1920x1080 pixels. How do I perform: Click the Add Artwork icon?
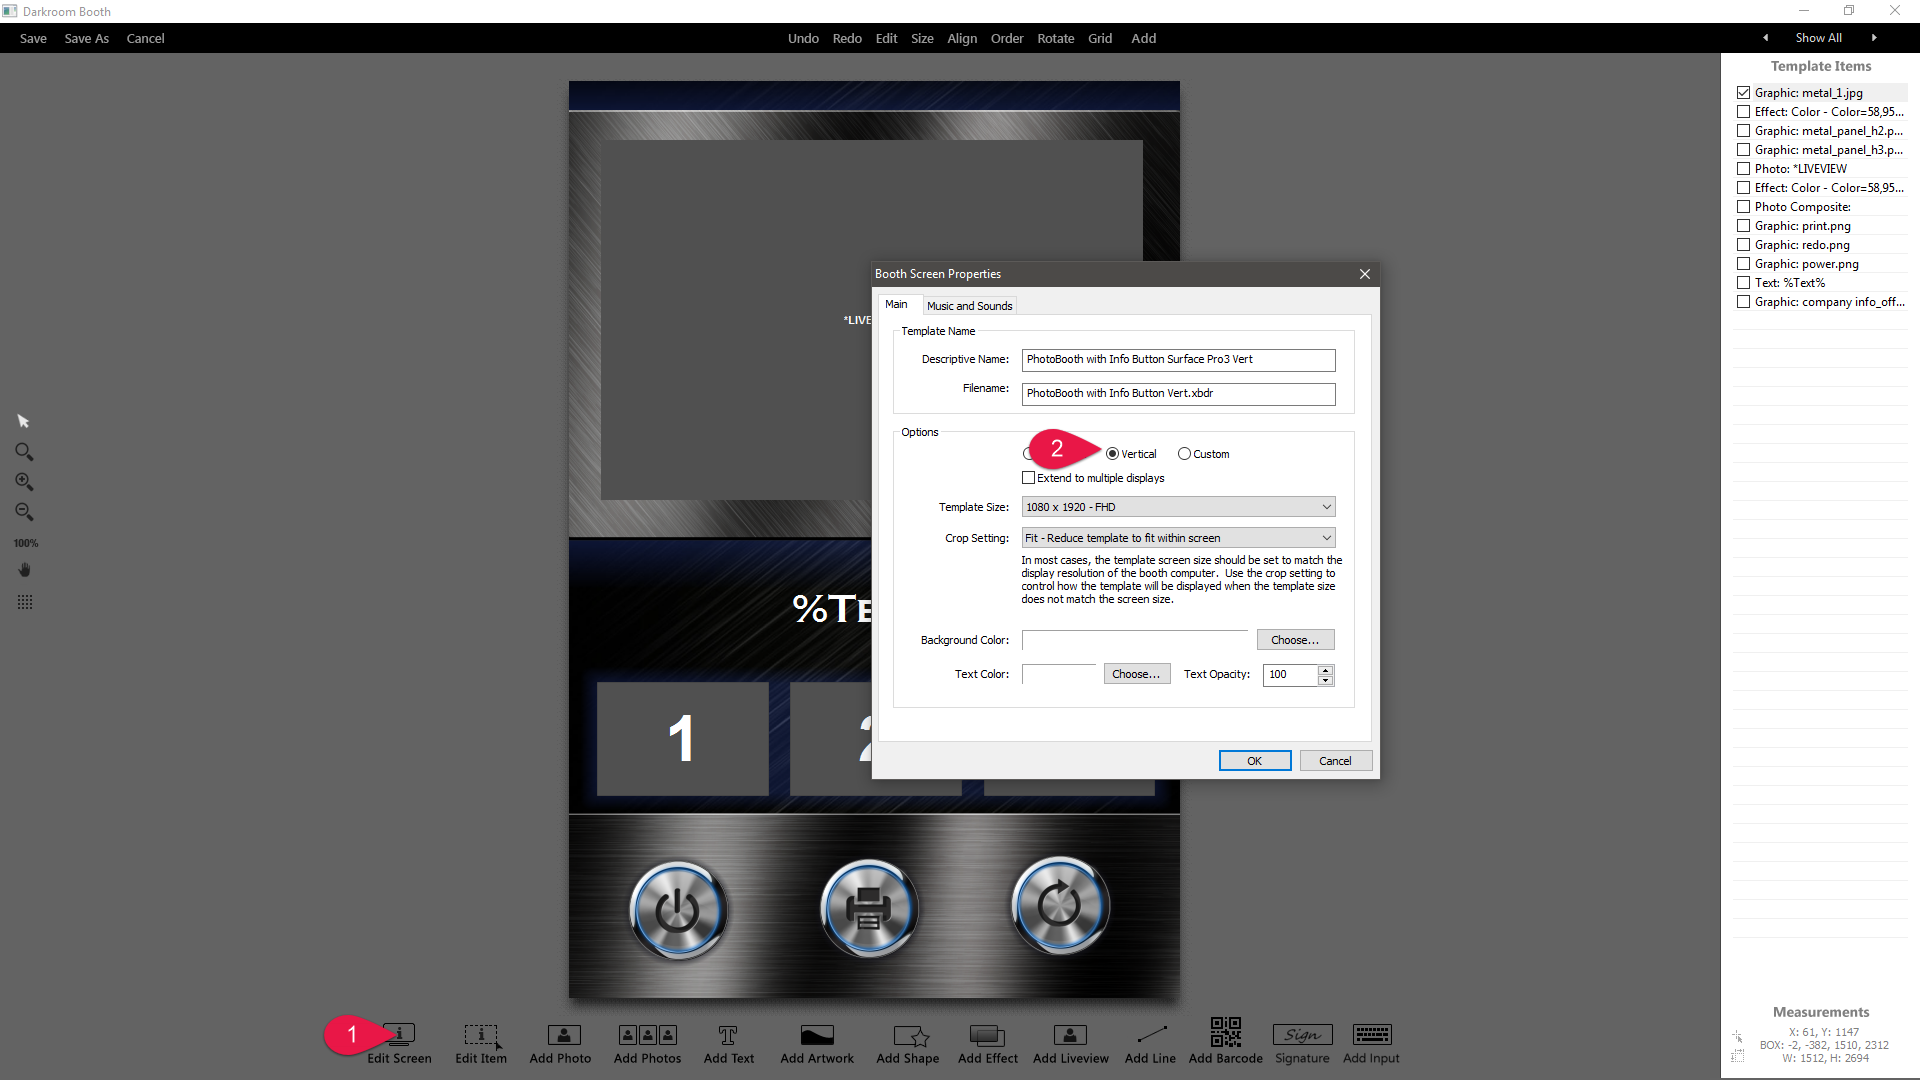pyautogui.click(x=817, y=1035)
